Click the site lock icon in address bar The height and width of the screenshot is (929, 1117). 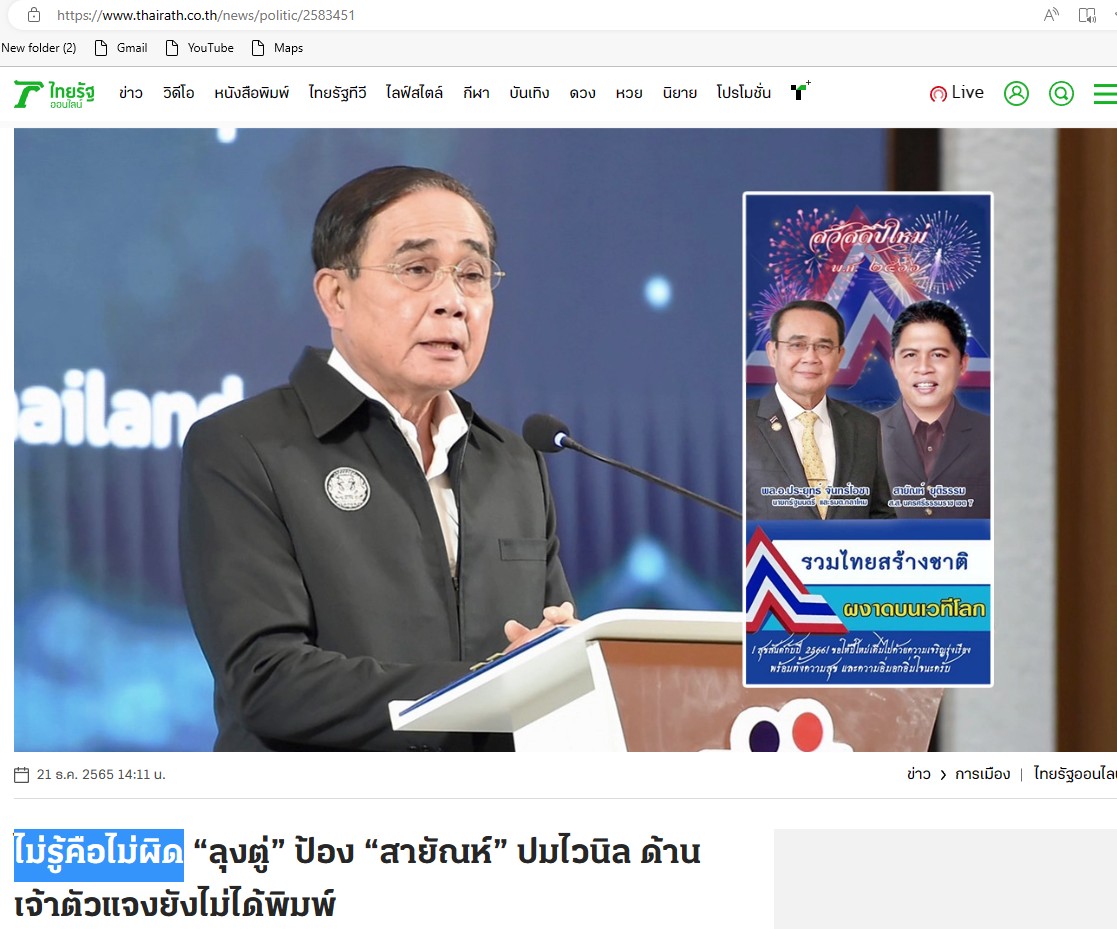[33, 15]
